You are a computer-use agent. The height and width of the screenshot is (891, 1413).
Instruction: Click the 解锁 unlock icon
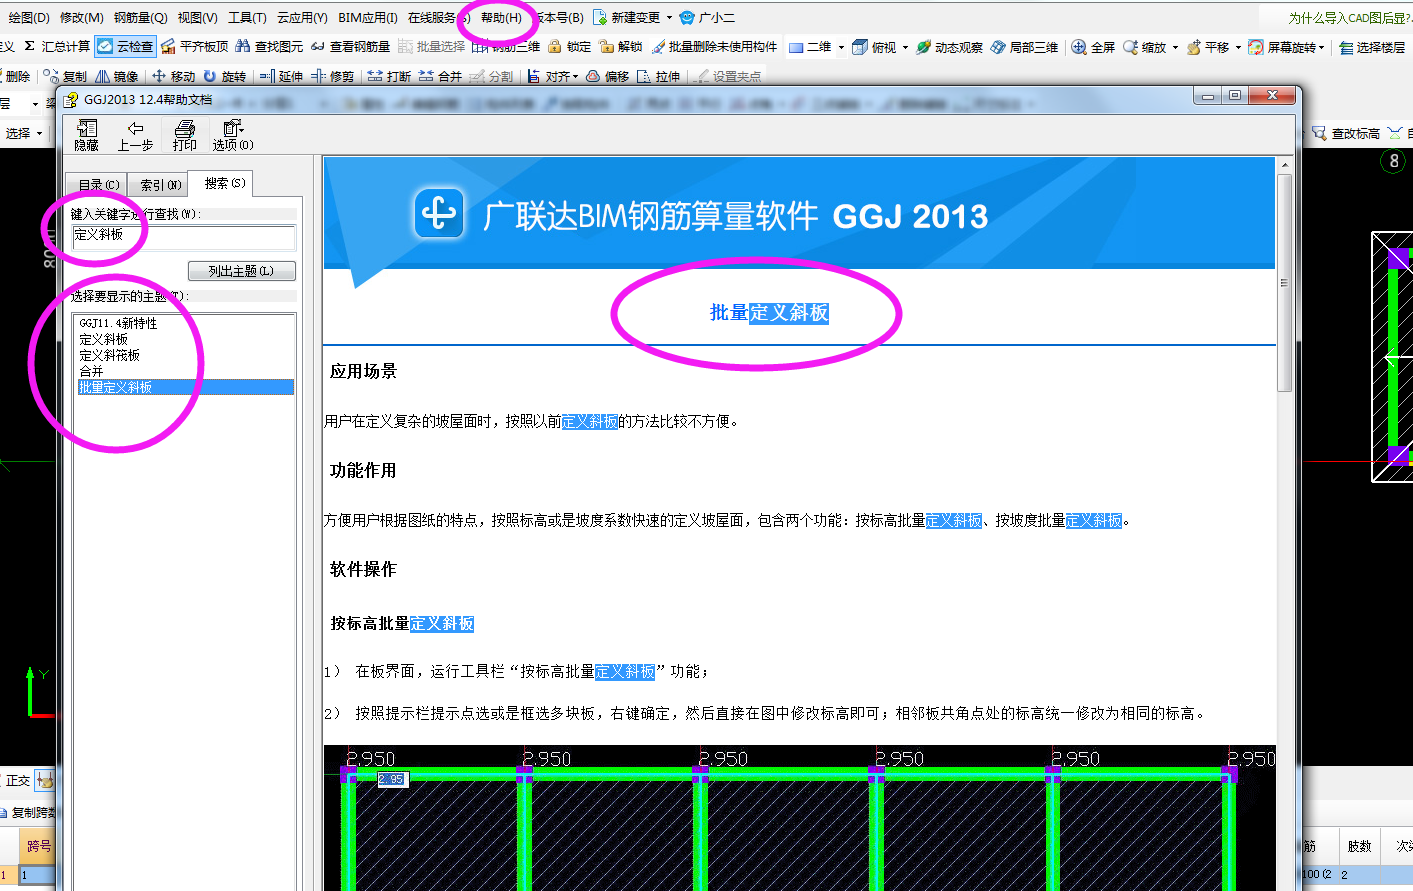606,46
